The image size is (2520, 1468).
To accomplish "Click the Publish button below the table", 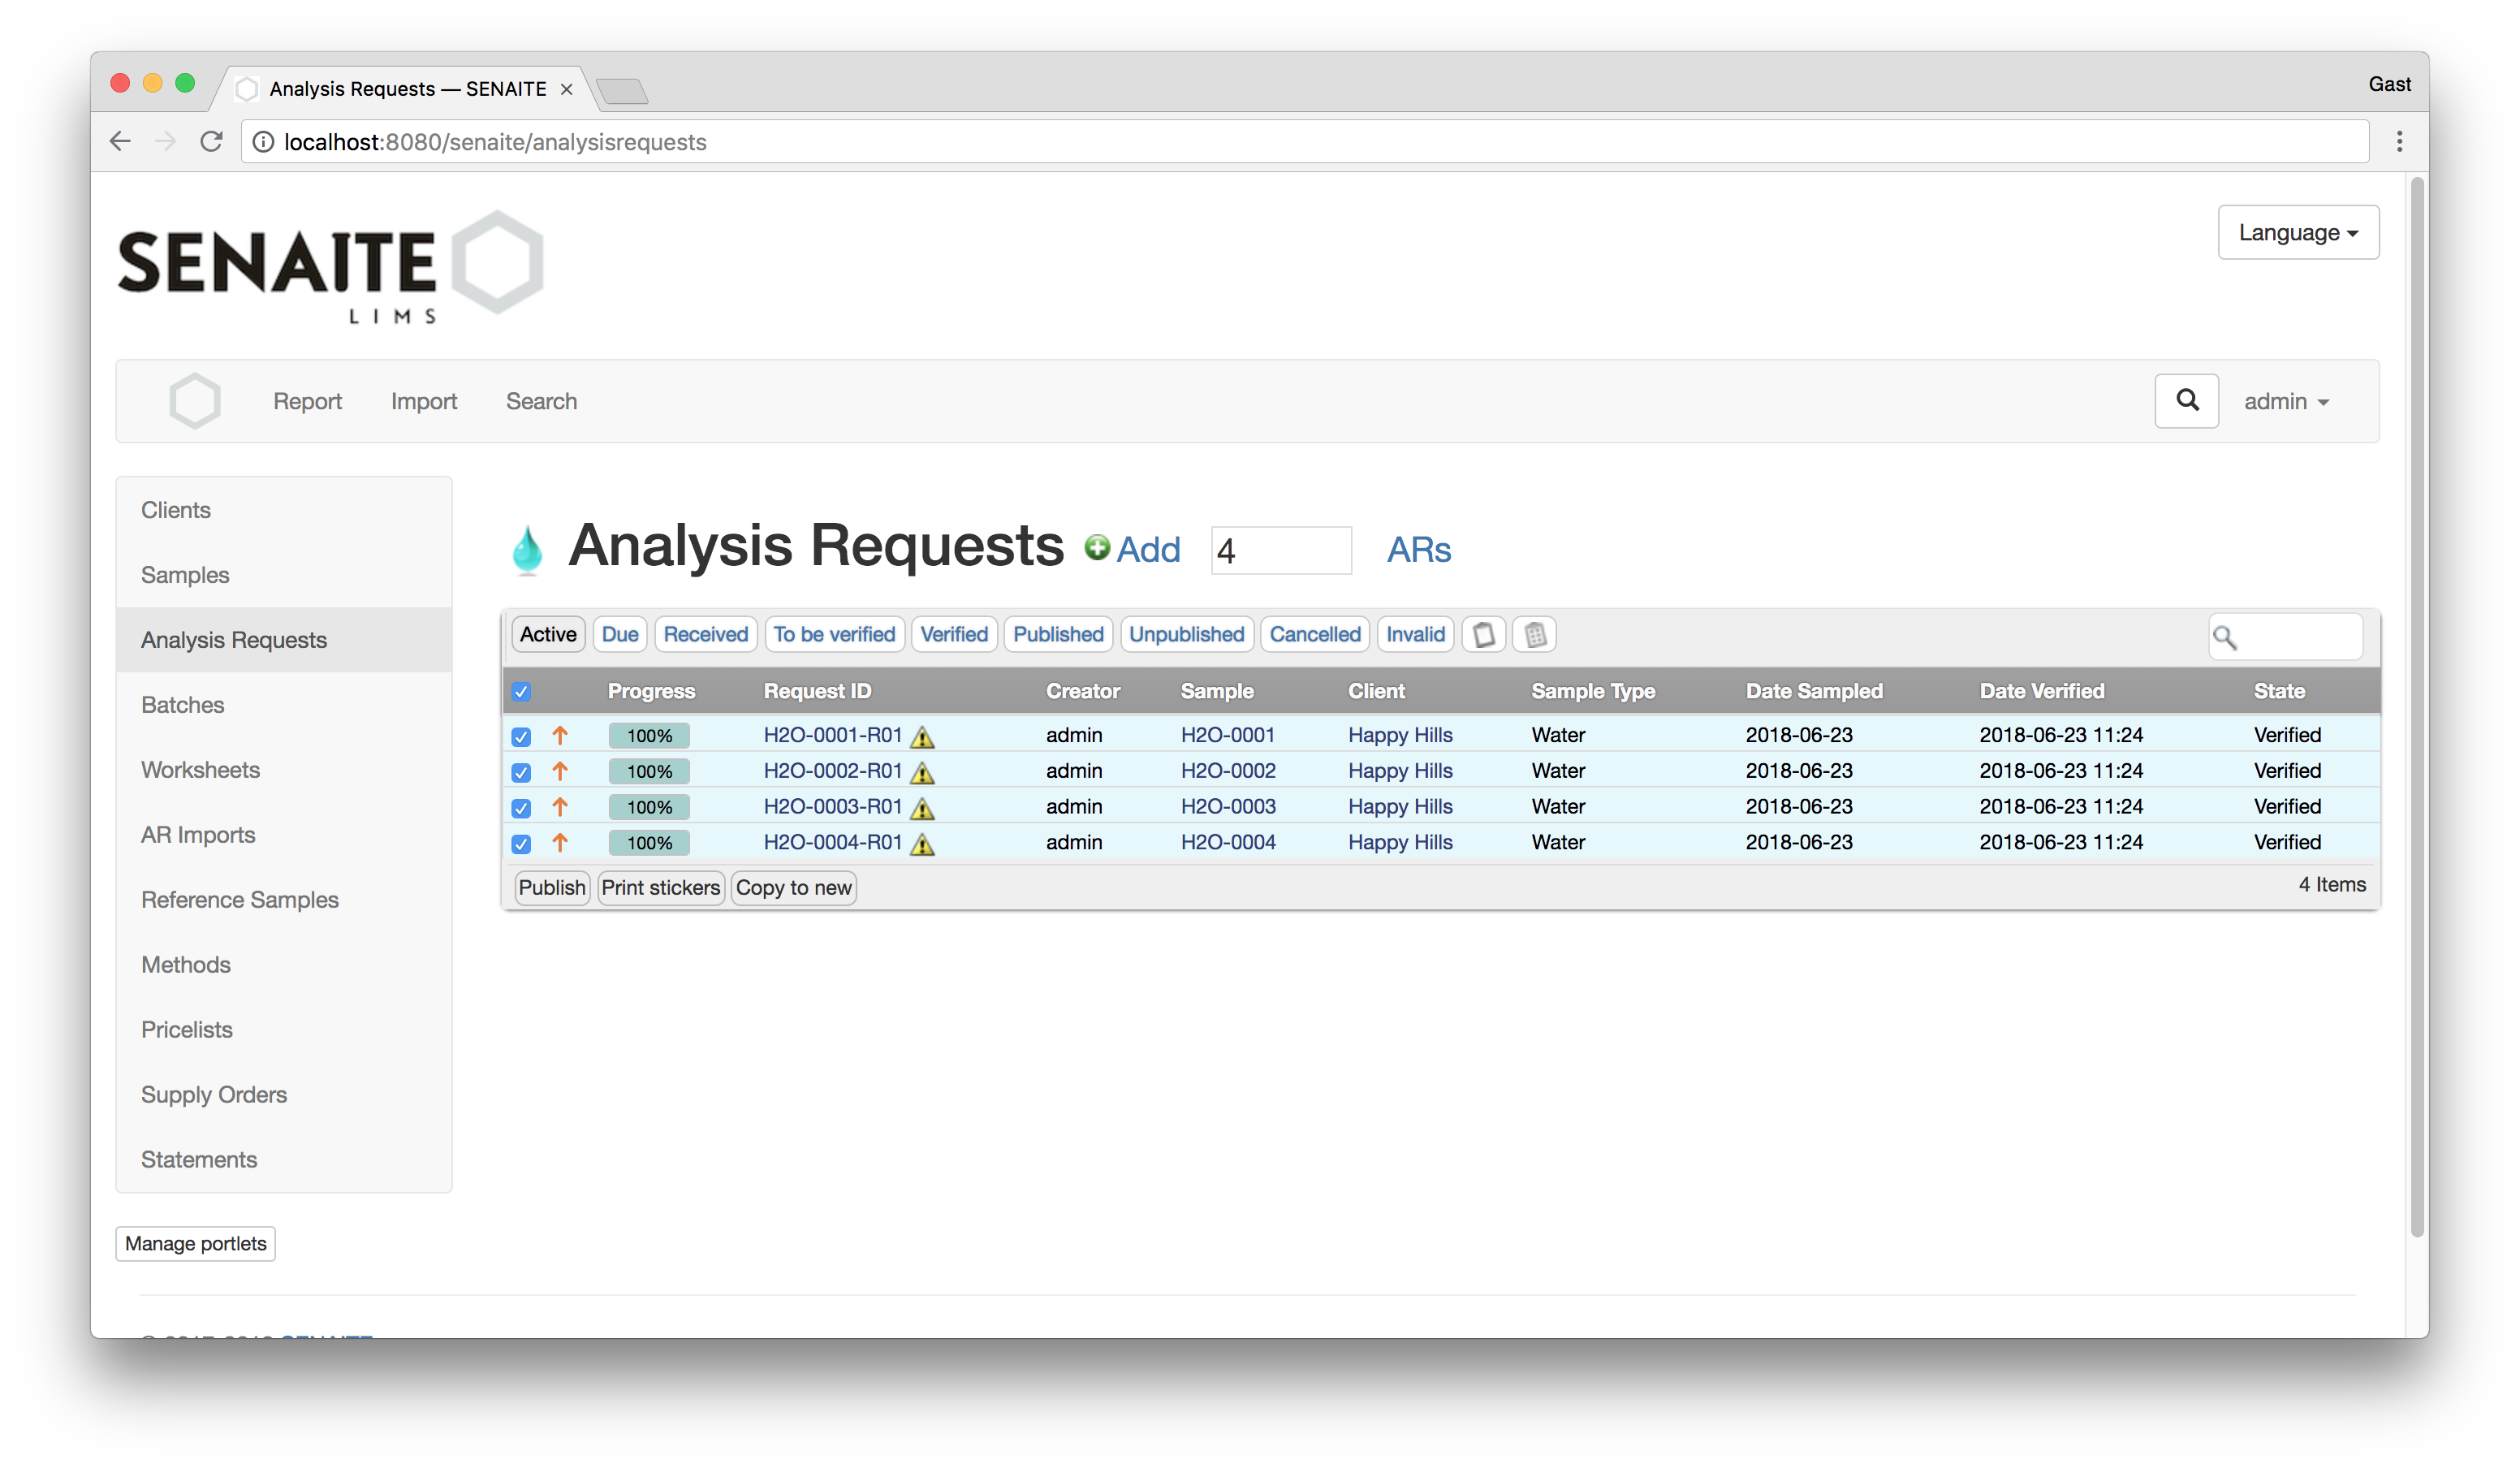I will point(550,886).
